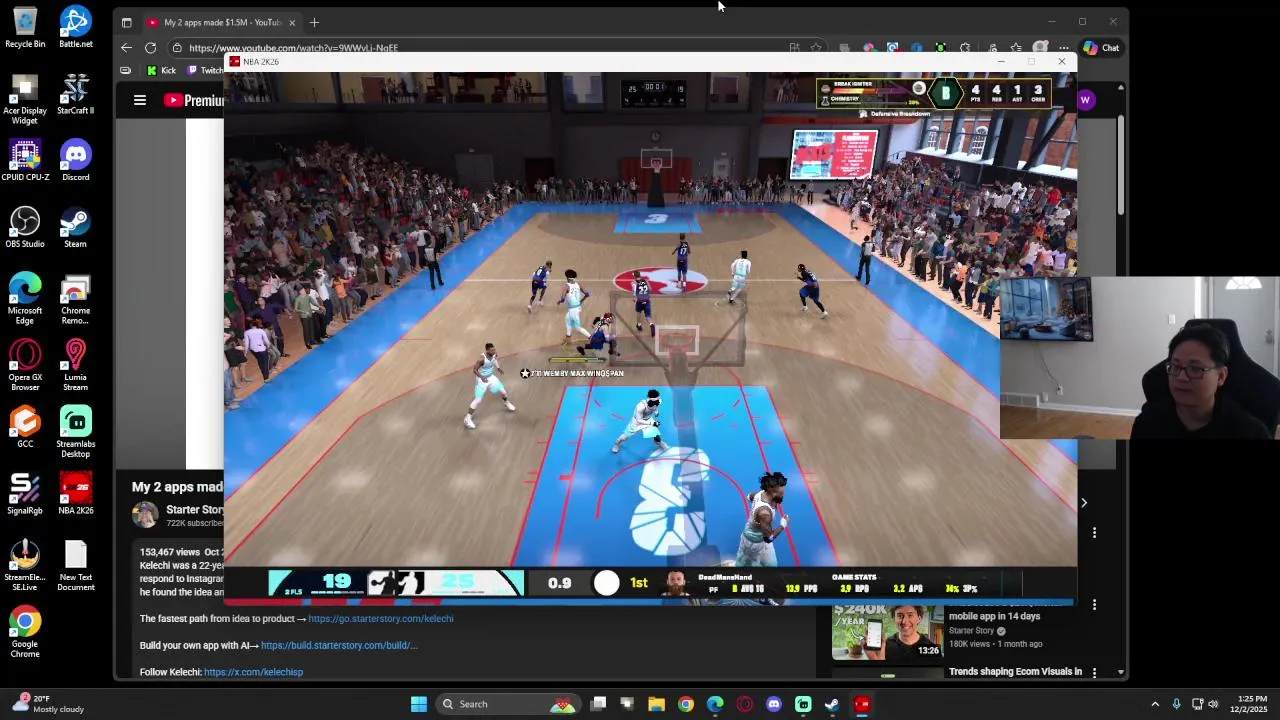
Task: Click browser back arrow
Action: (x=126, y=47)
